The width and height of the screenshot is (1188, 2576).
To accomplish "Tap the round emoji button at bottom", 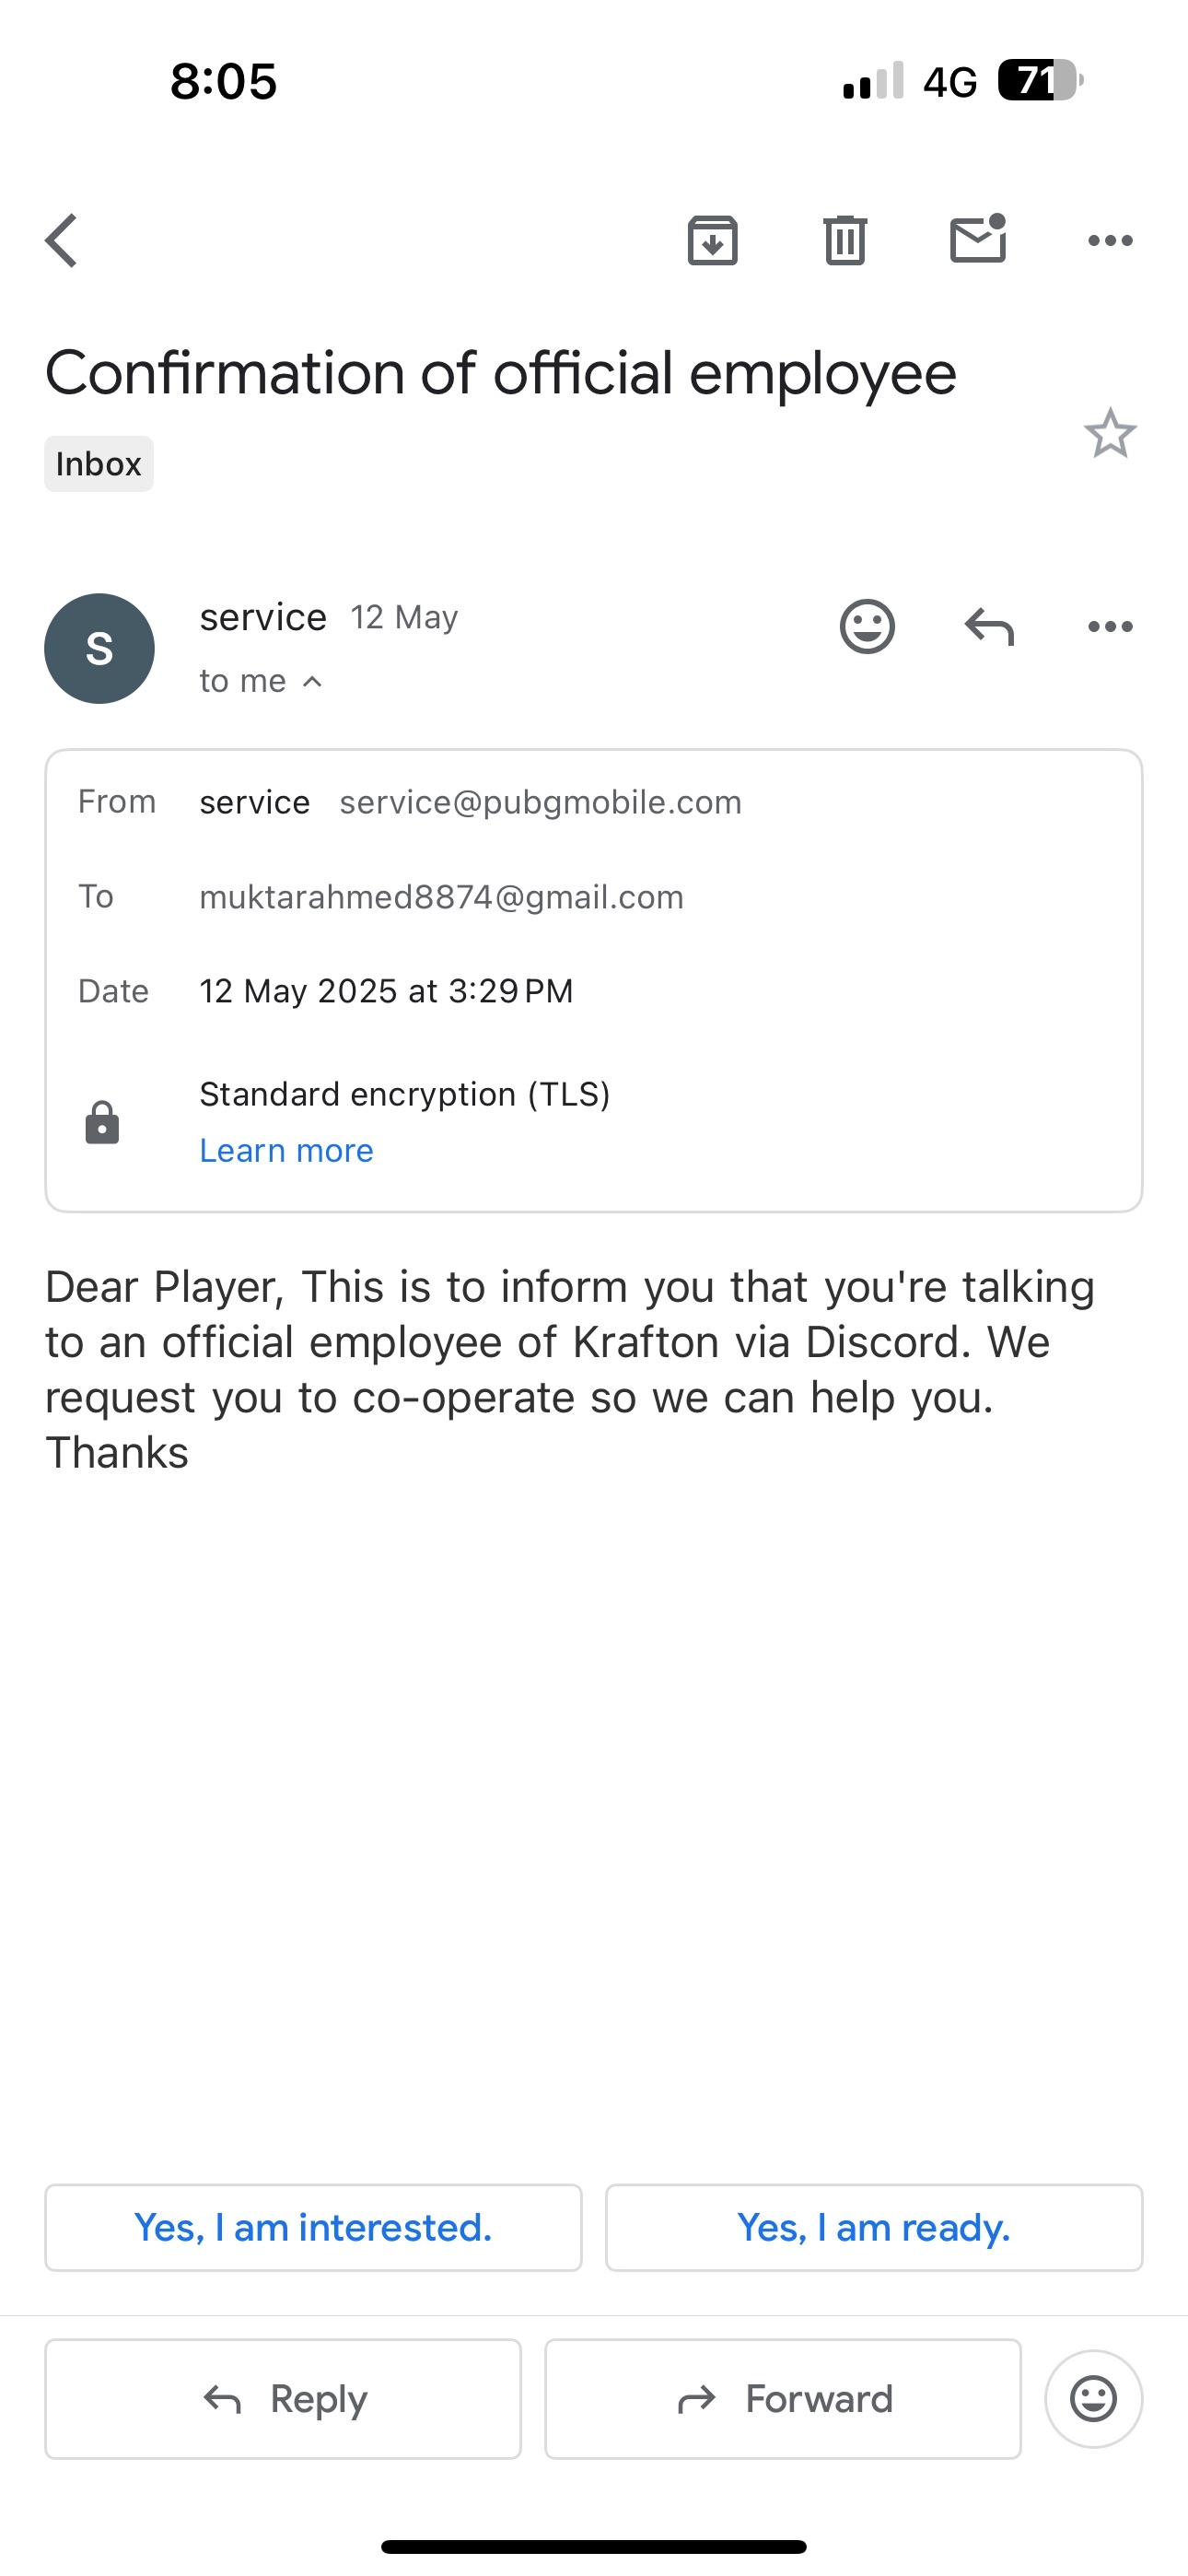I will coord(1093,2399).
